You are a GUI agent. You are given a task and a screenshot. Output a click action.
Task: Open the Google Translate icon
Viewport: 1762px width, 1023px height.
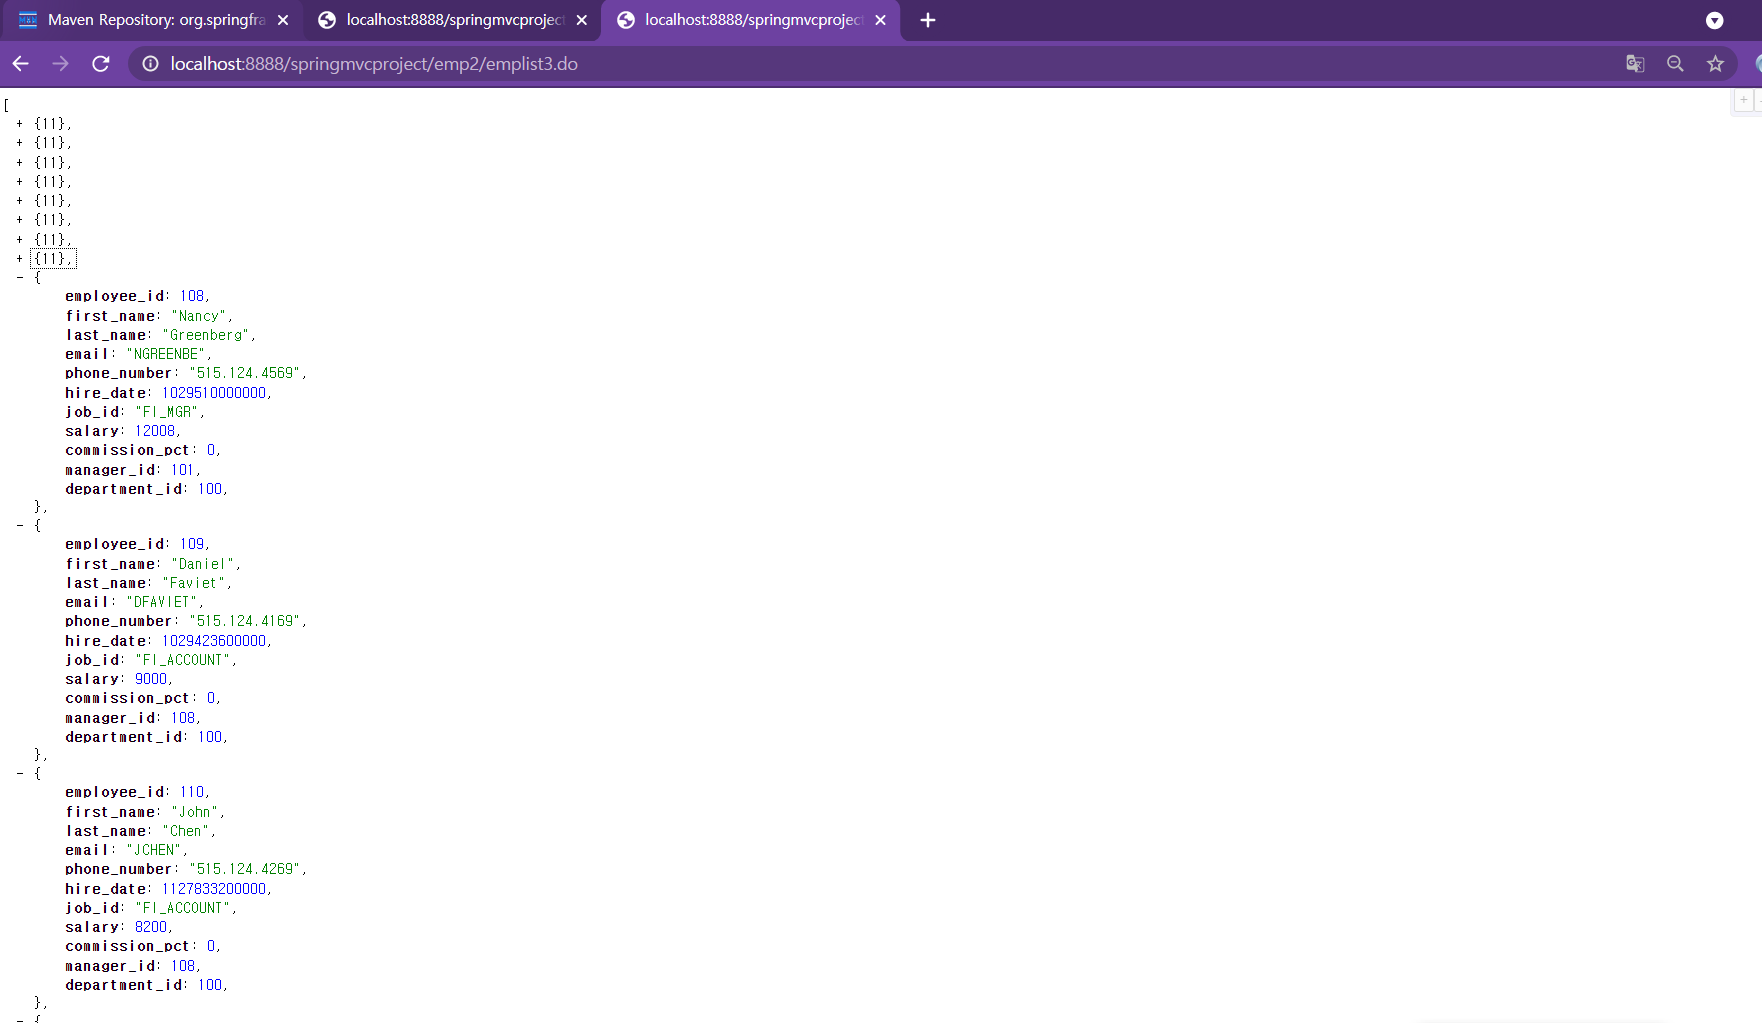[1635, 64]
